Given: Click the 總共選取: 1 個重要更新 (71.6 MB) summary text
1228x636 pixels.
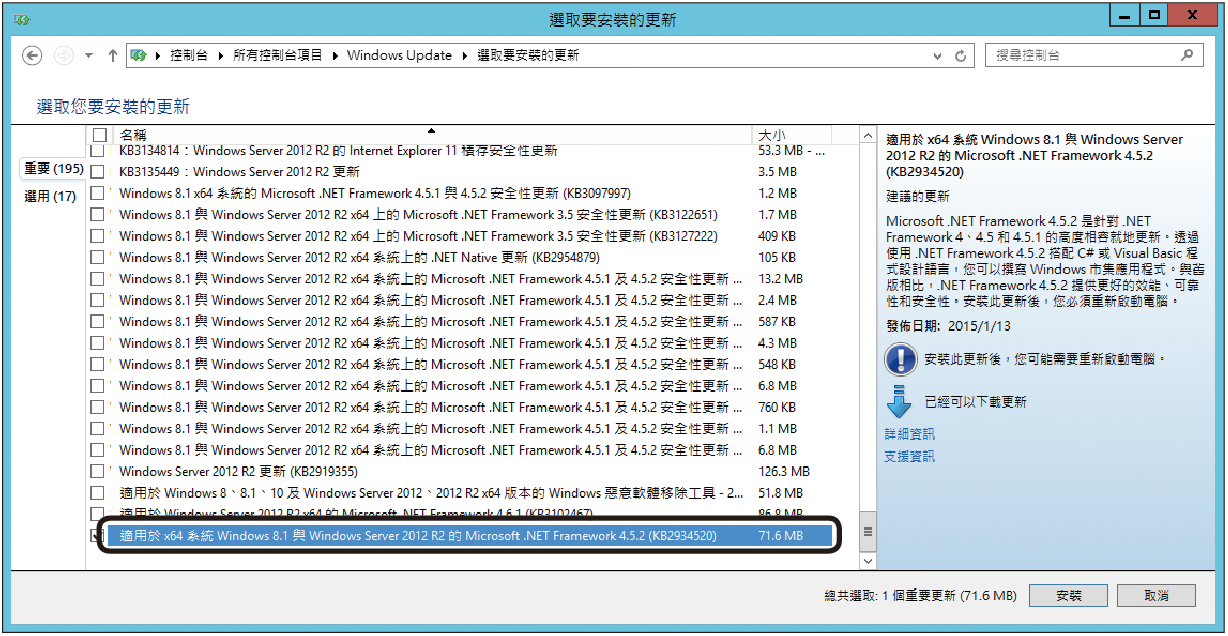Looking at the screenshot, I should coord(920,596).
